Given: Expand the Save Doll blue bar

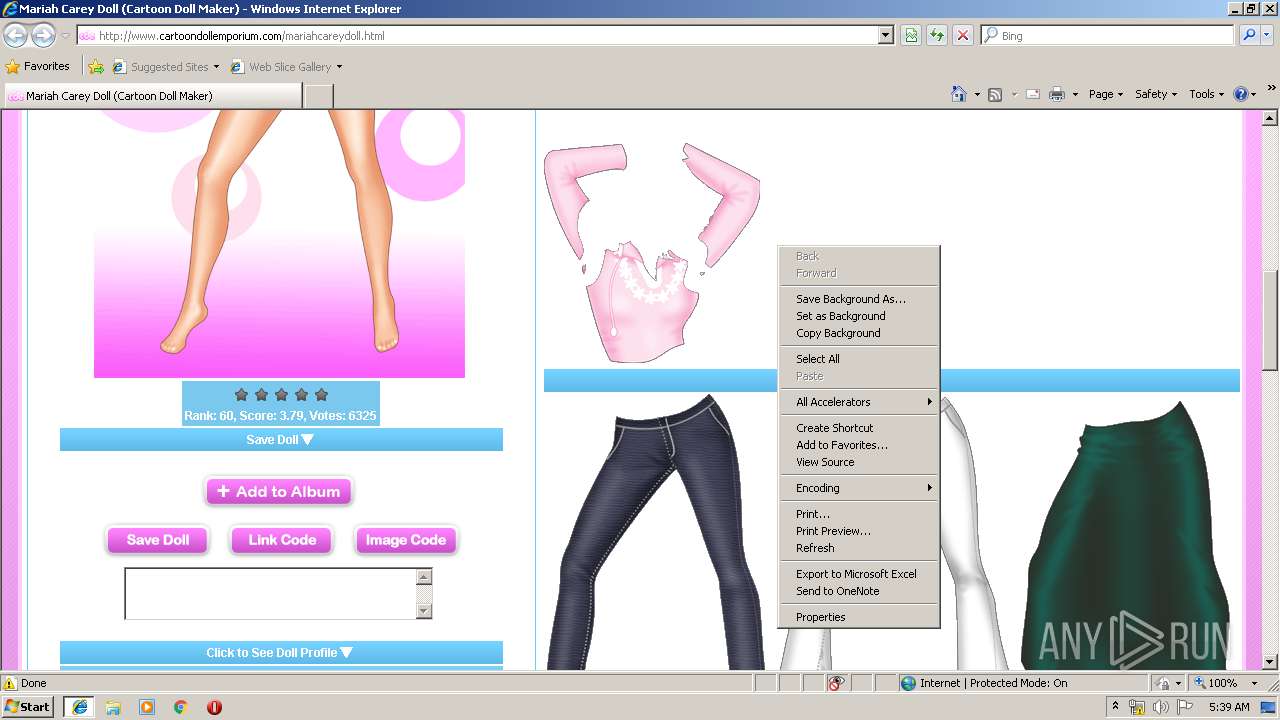Looking at the screenshot, I should [281, 440].
